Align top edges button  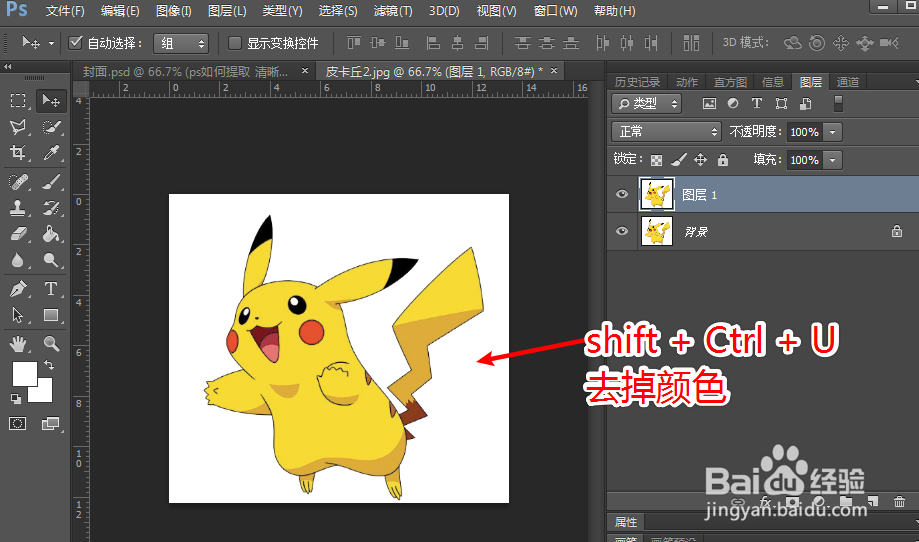click(x=353, y=43)
